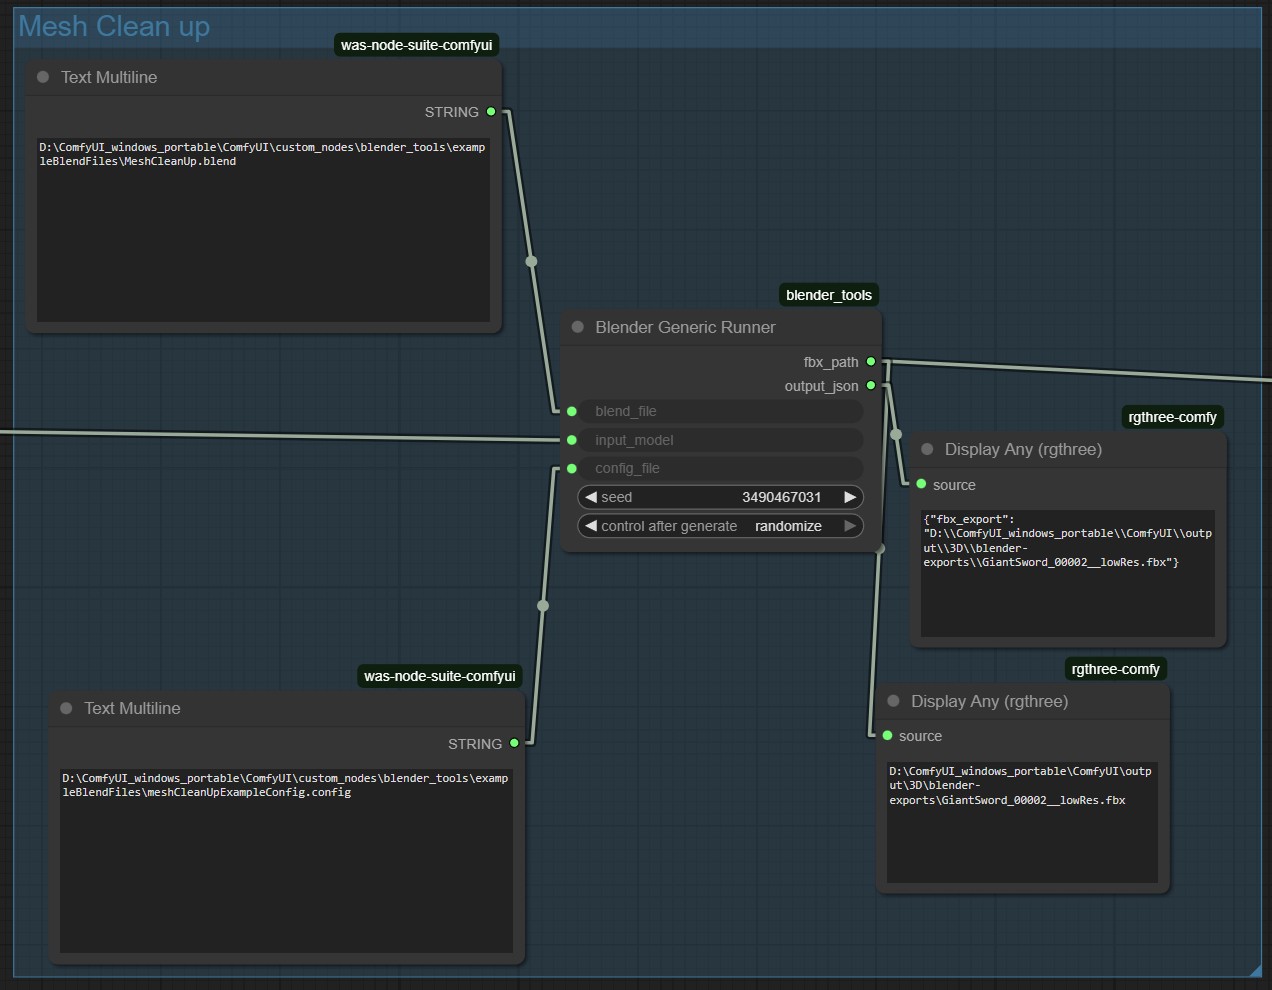Collapse the upper Display Any (rgthree) node dot
The image size is (1272, 990).
click(x=927, y=449)
